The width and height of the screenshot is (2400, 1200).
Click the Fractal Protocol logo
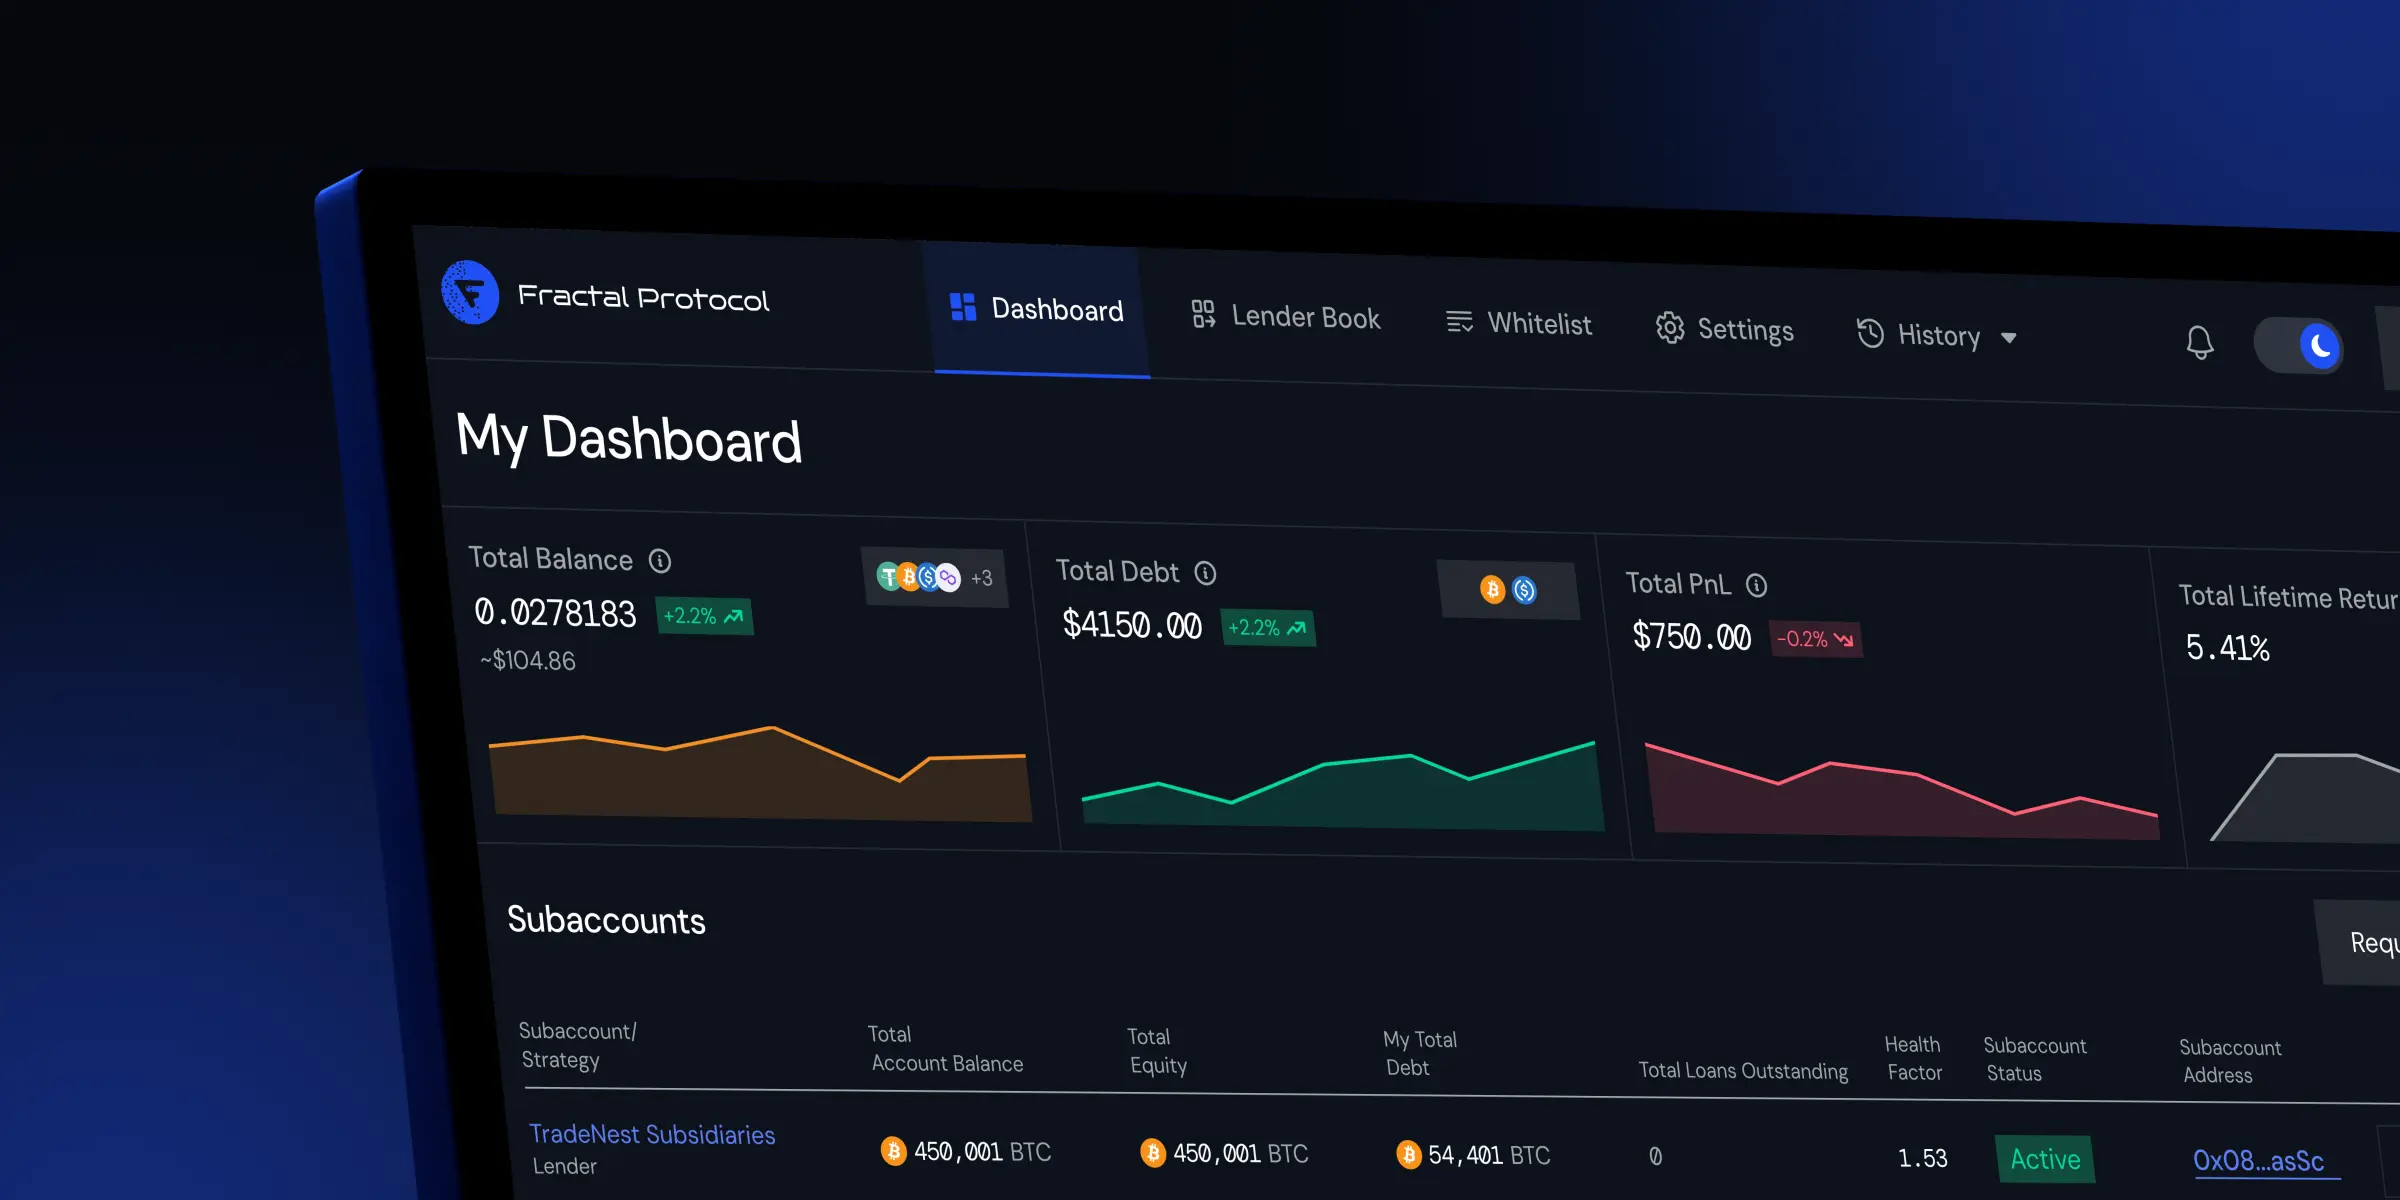471,293
